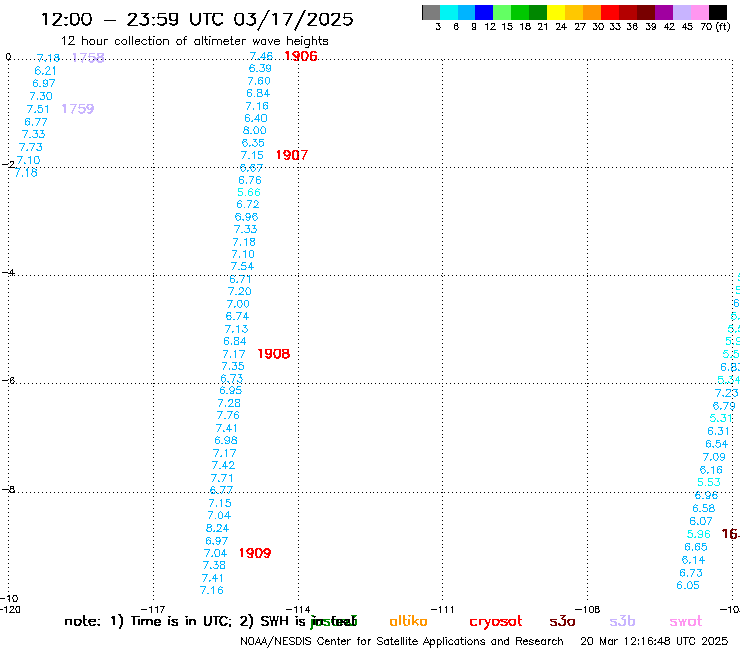The height and width of the screenshot is (650, 740).
Task: Click the -8 latitude axis label
Action: pyautogui.click(x=8, y=489)
